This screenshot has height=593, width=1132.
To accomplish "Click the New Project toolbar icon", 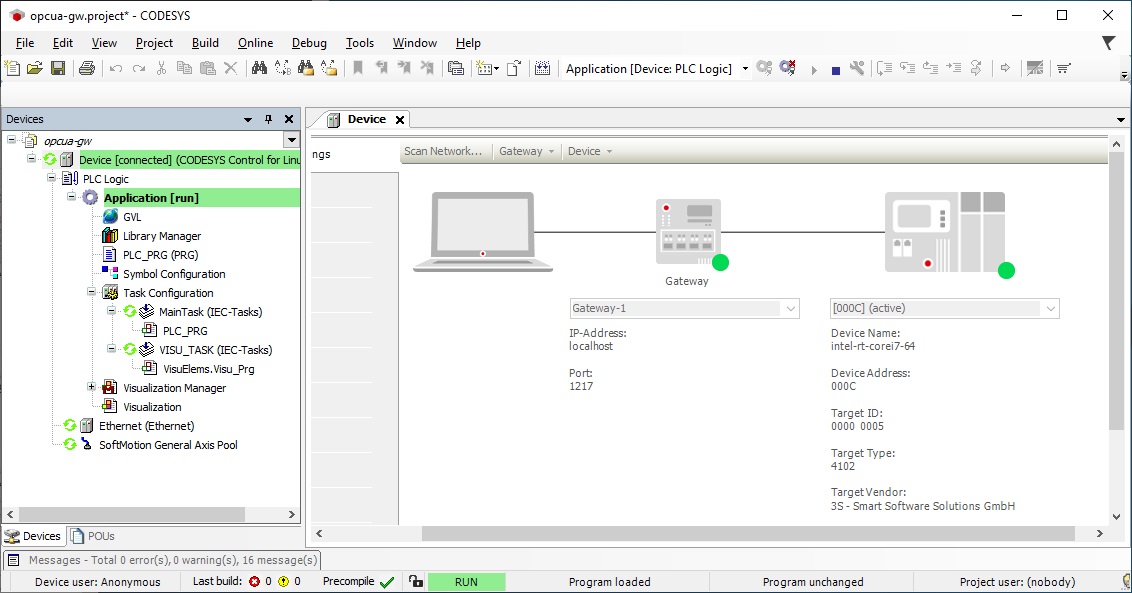I will pos(12,69).
